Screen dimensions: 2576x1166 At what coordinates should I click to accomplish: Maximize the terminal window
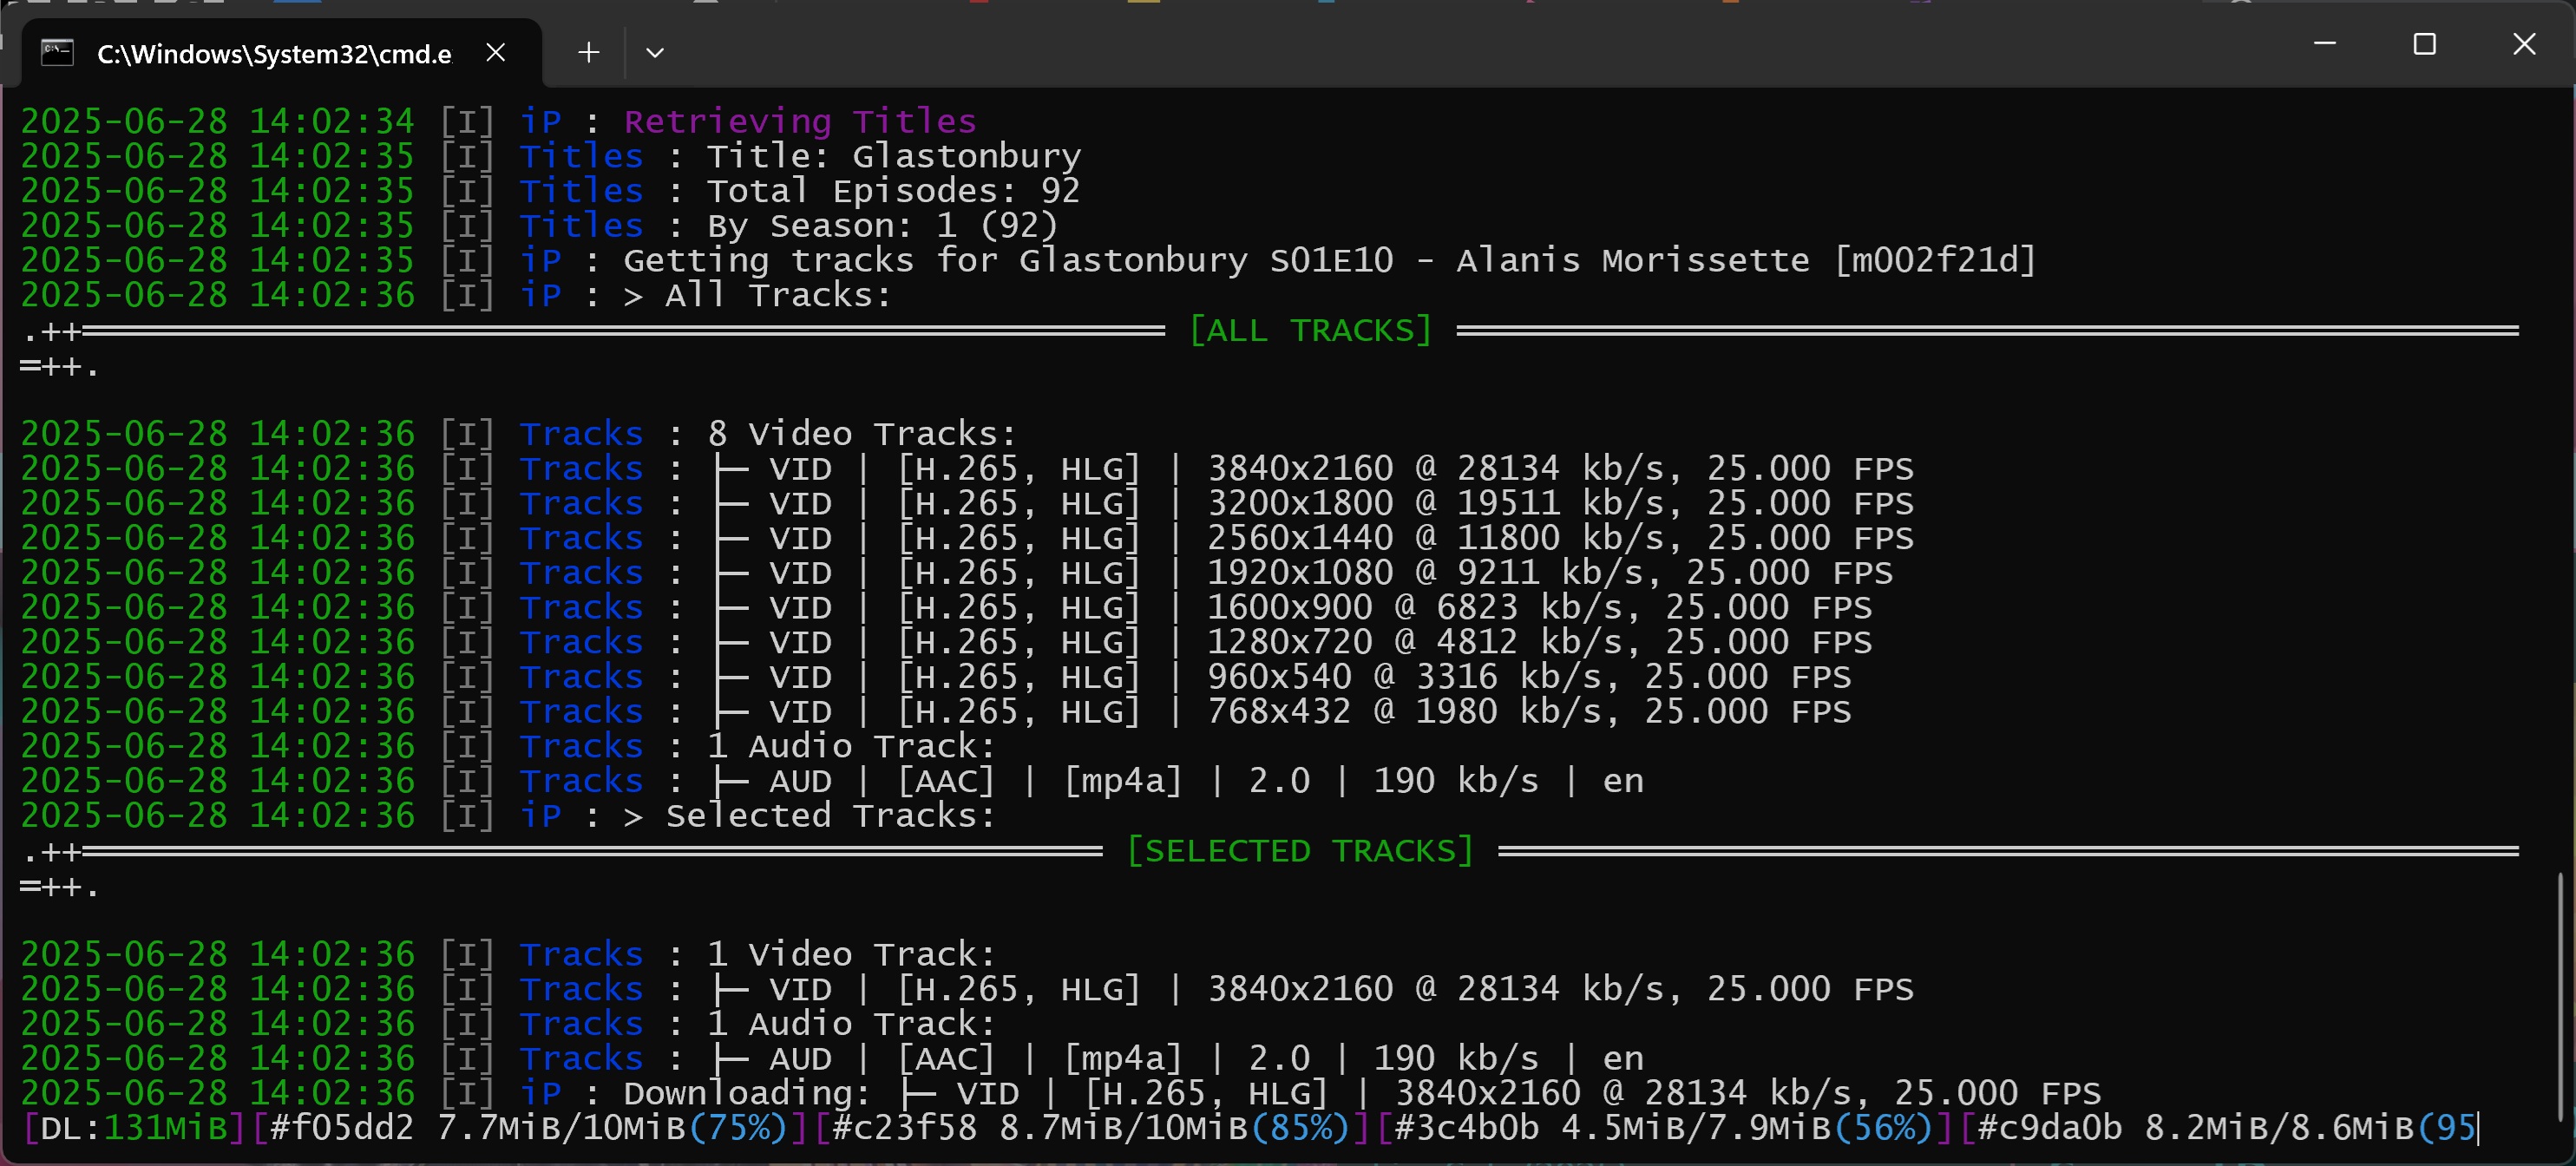click(x=2424, y=44)
